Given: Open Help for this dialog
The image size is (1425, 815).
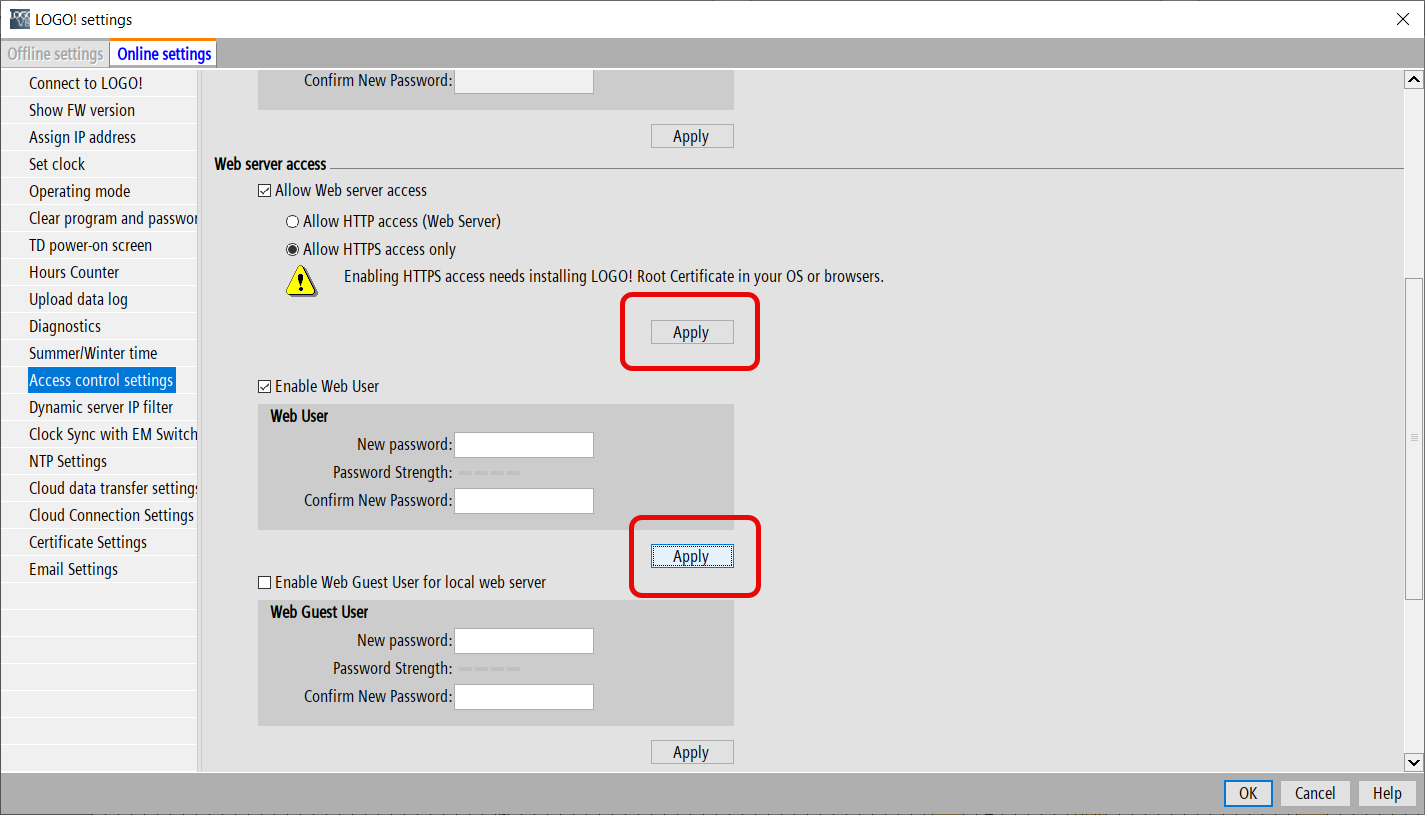Looking at the screenshot, I should click(x=1387, y=793).
